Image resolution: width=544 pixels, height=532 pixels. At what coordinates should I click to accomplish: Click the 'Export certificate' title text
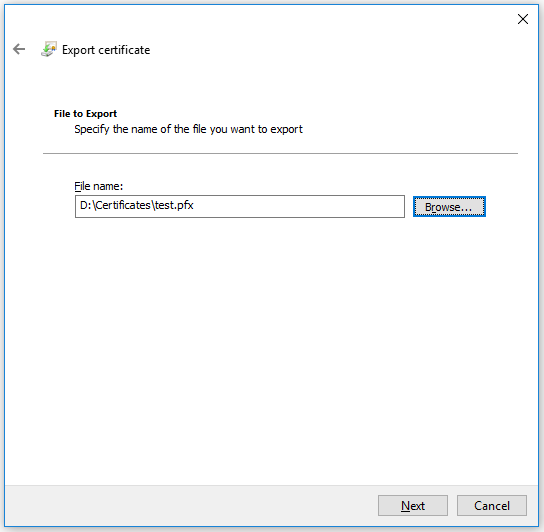[x=106, y=50]
